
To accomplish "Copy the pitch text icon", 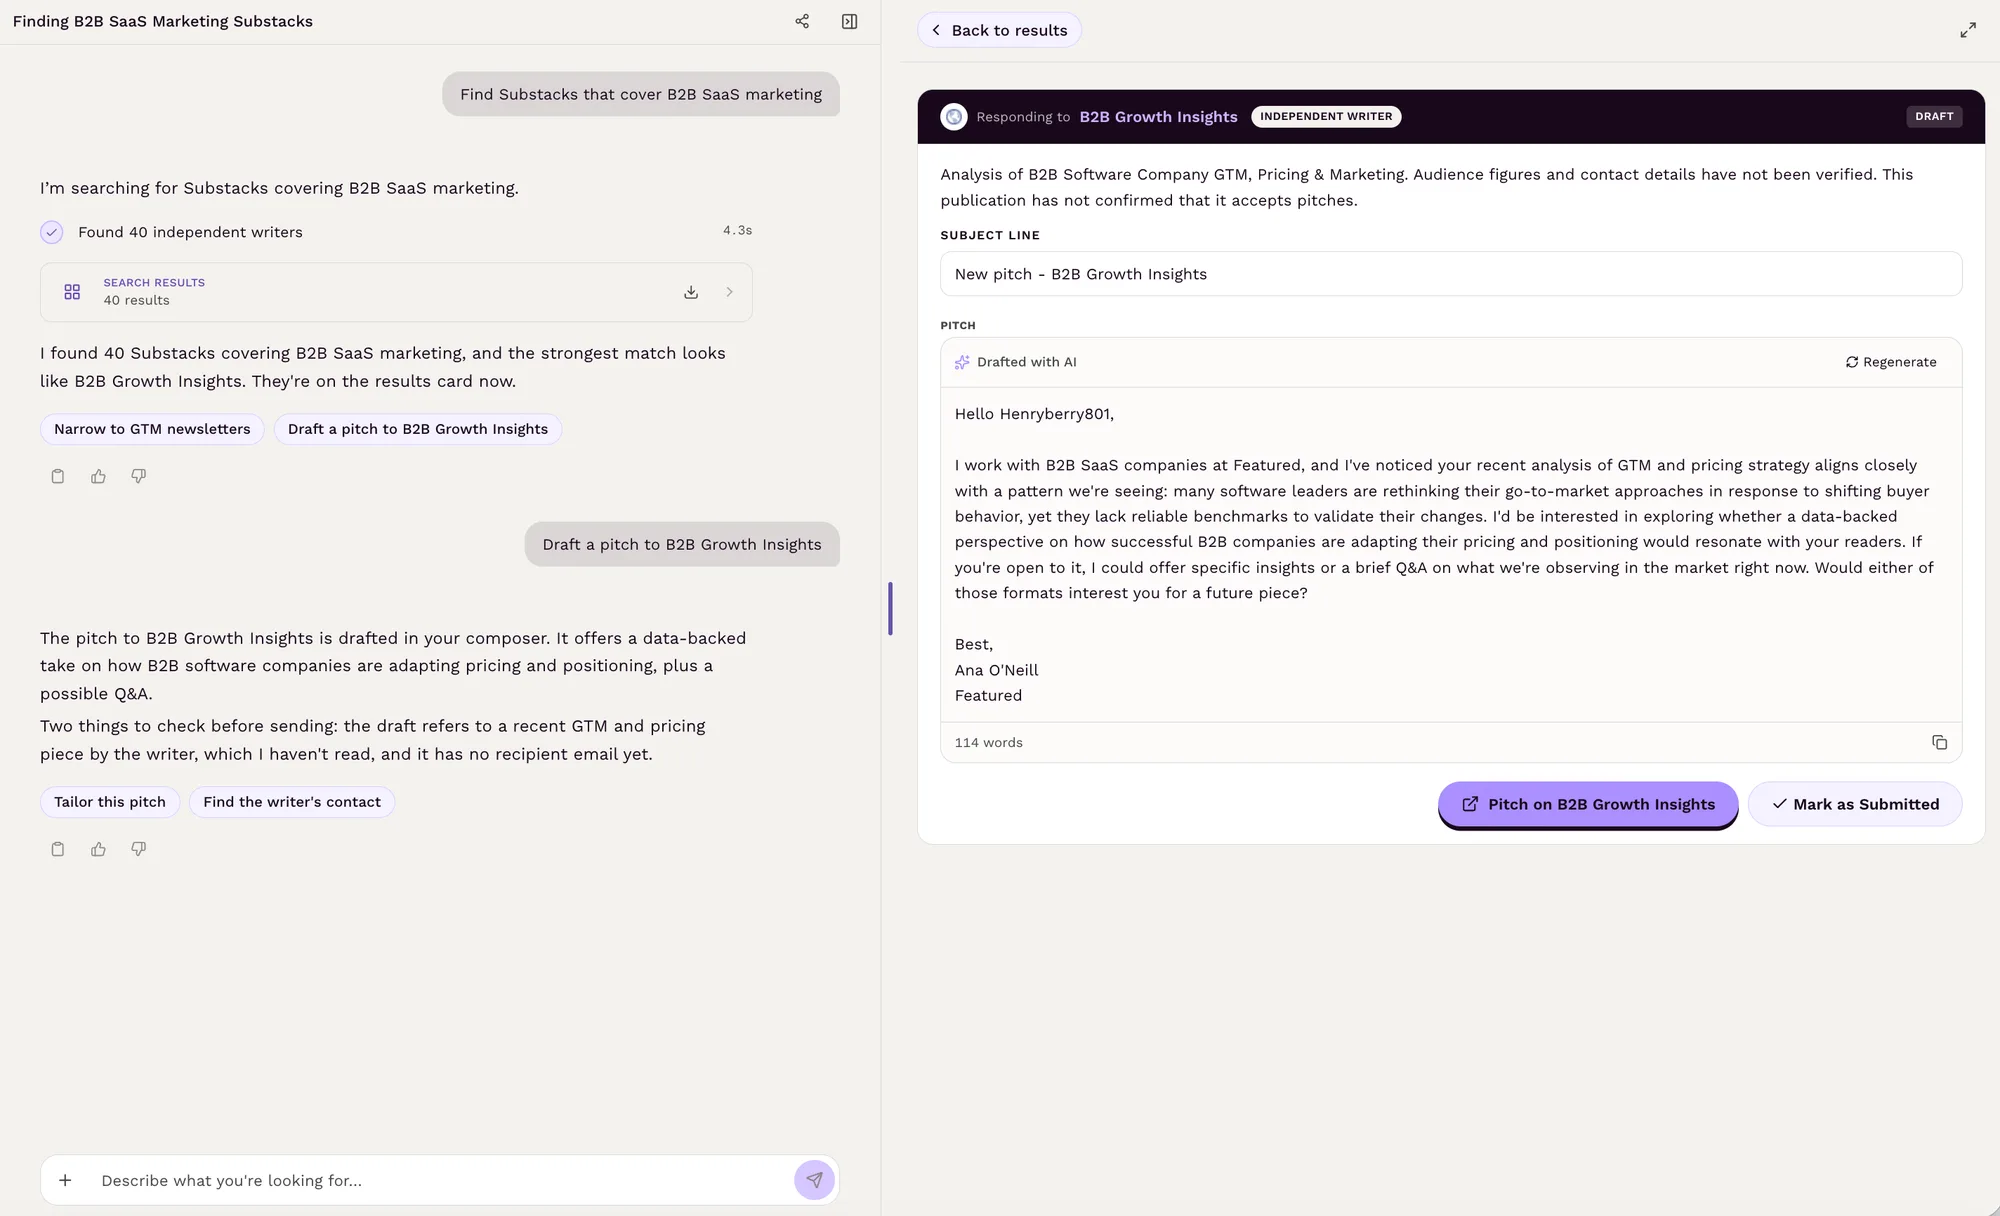I will click(1939, 742).
